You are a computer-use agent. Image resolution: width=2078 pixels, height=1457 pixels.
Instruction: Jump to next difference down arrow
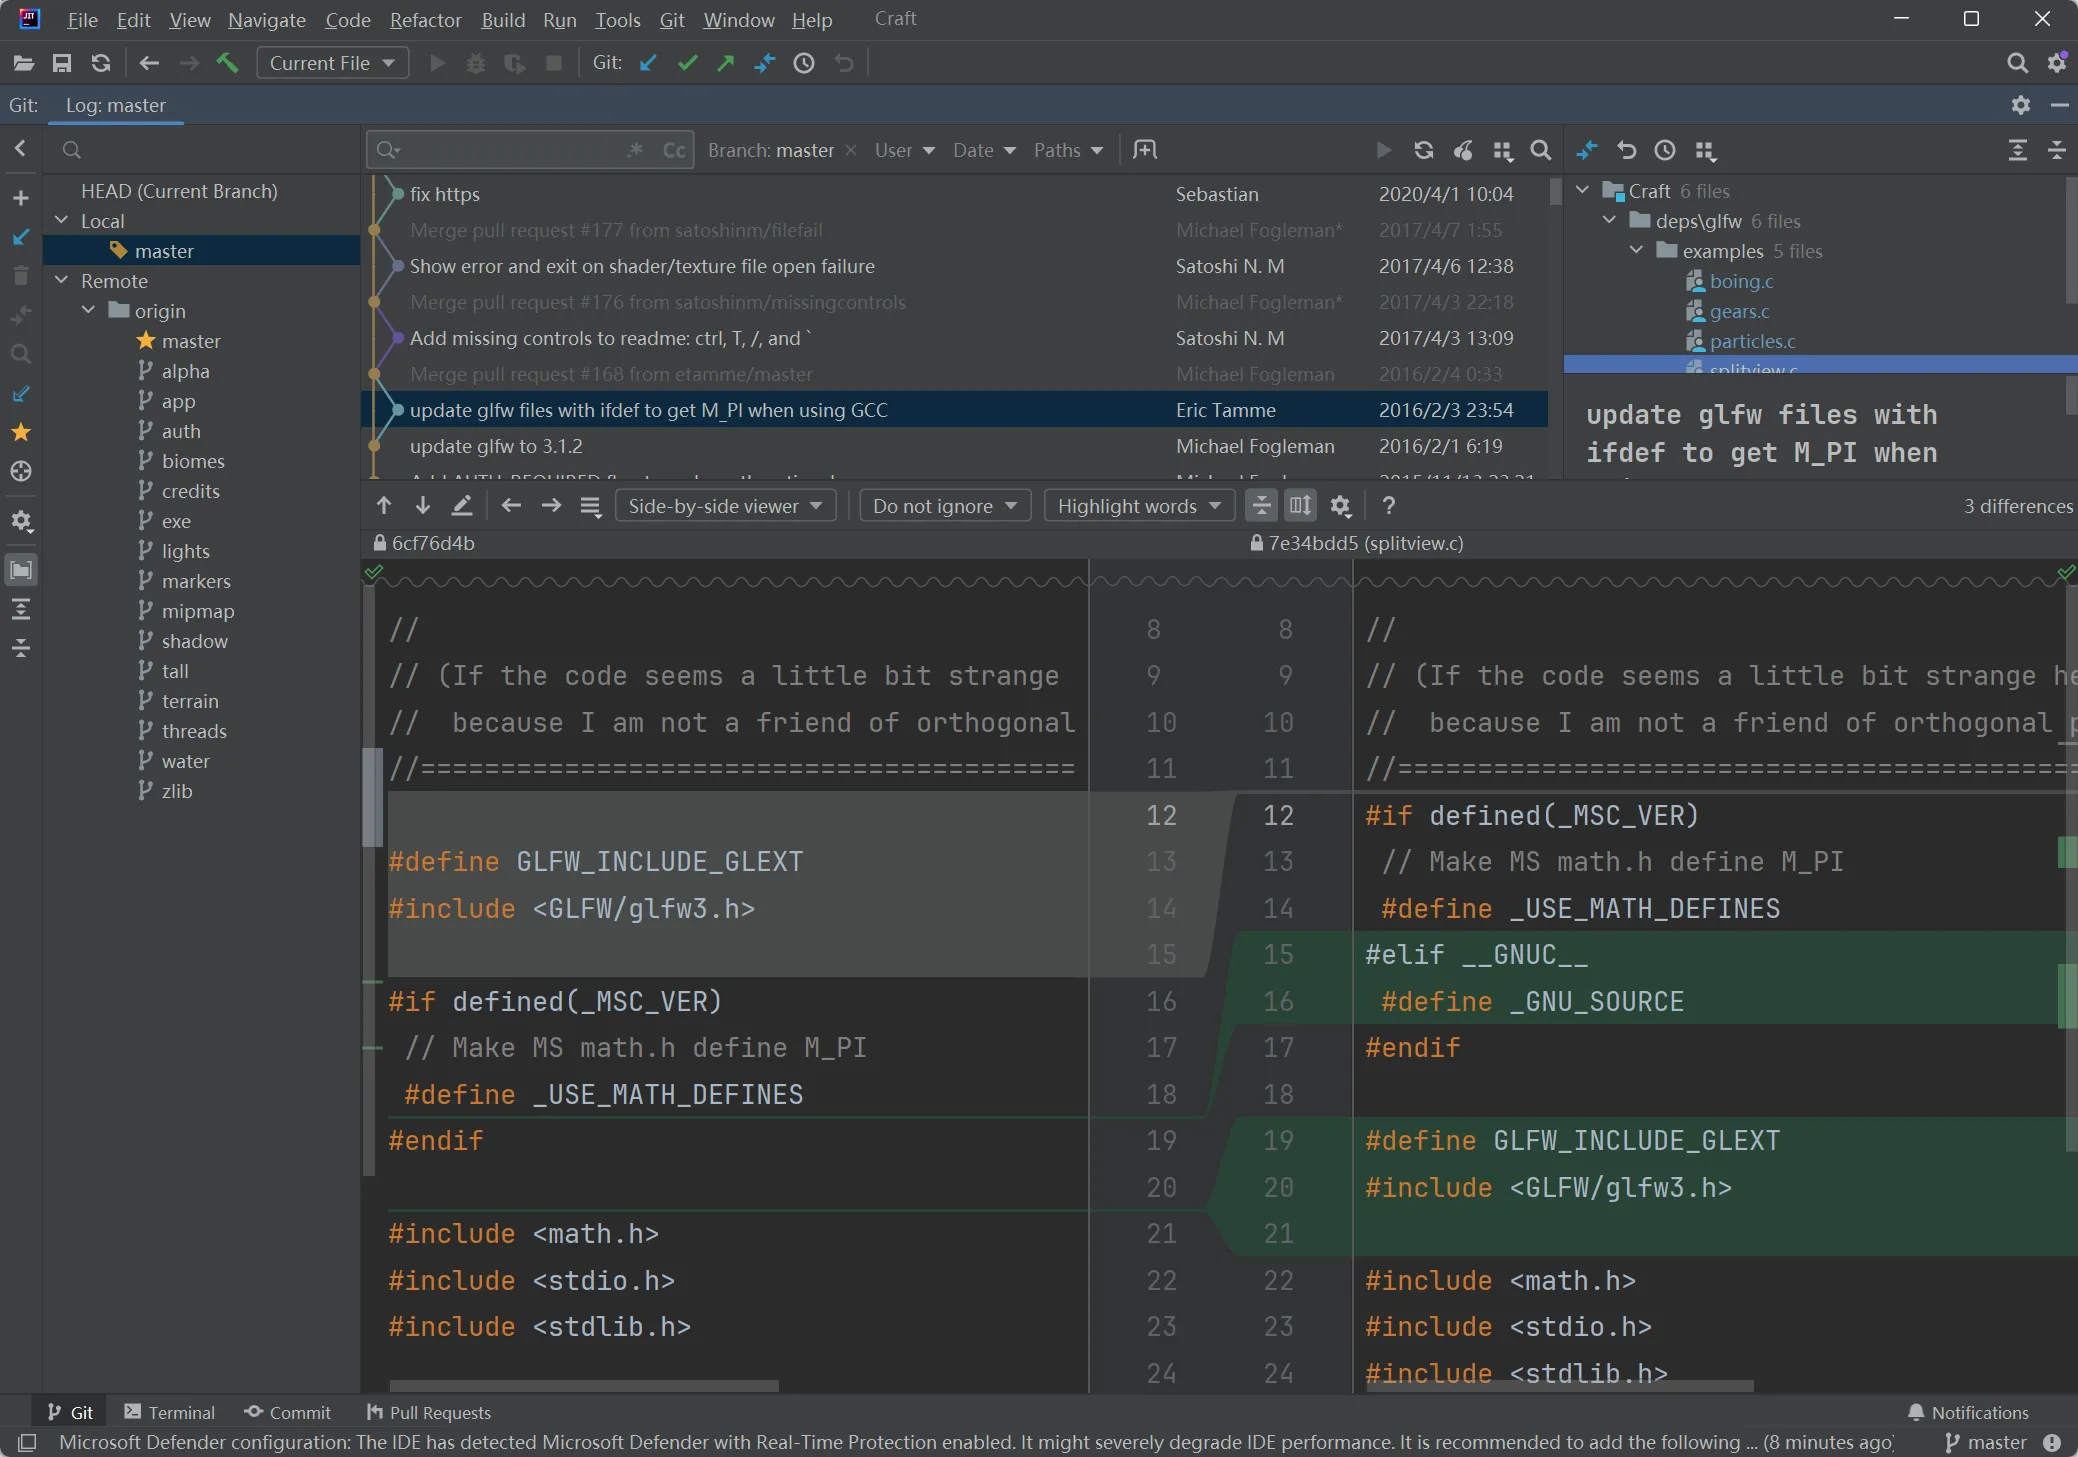coord(423,506)
